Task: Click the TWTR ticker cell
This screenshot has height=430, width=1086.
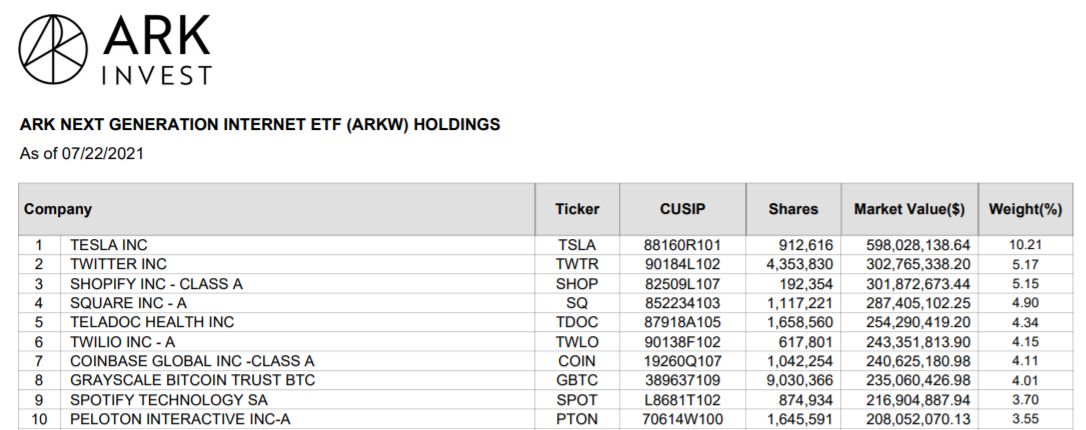Action: pyautogui.click(x=577, y=264)
